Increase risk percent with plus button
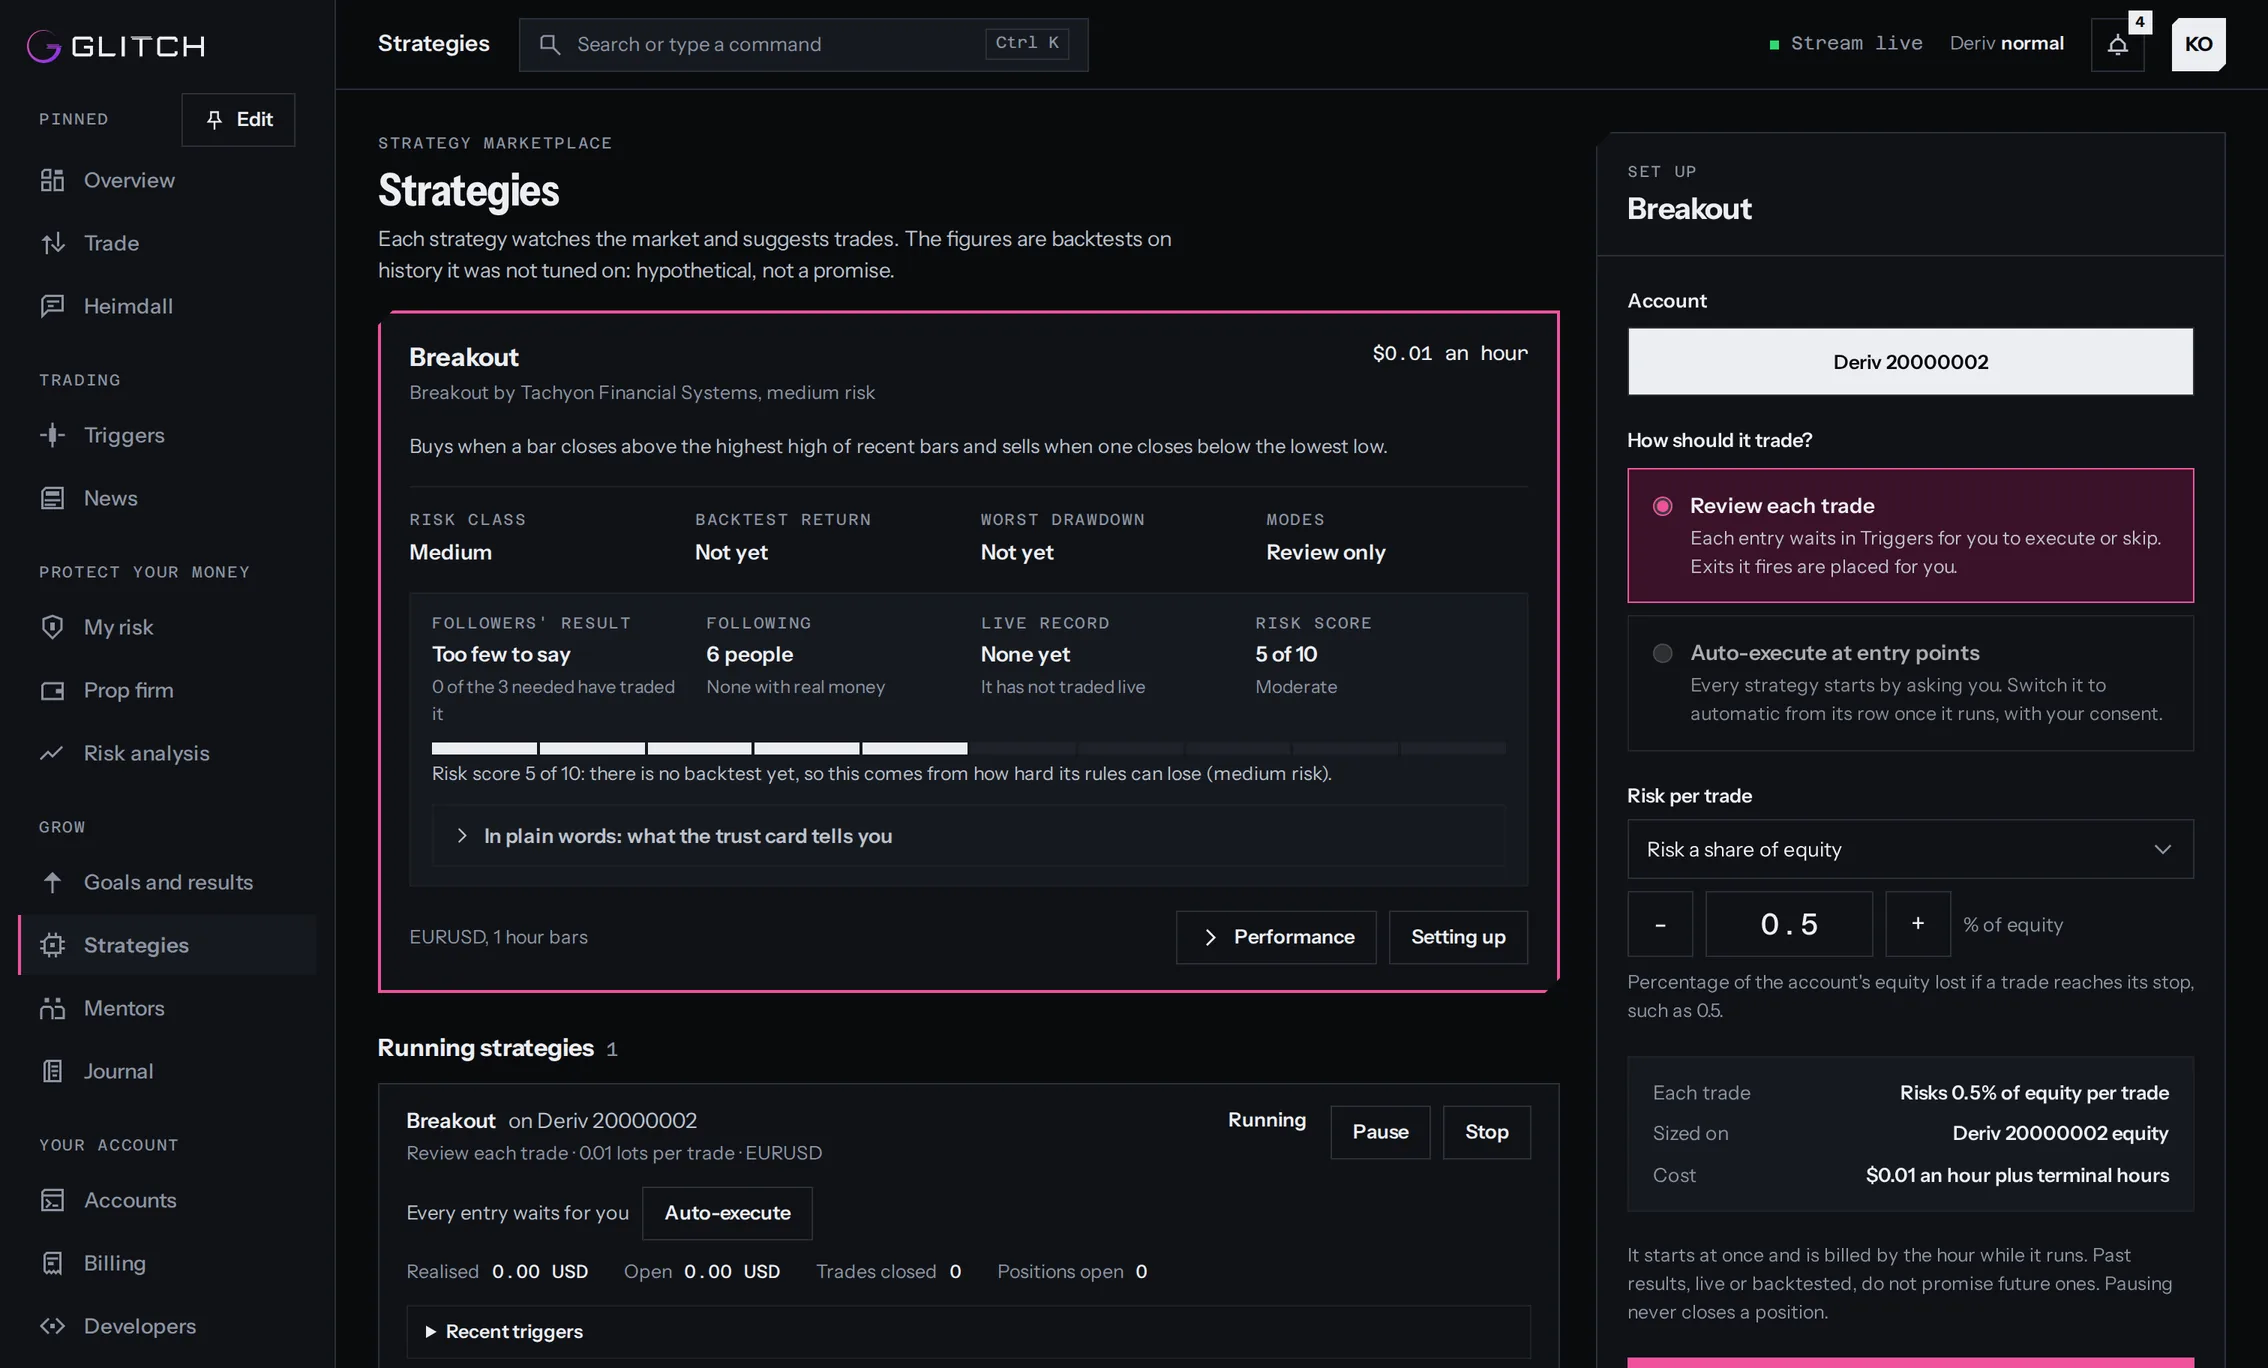The height and width of the screenshot is (1368, 2268). (x=1918, y=924)
